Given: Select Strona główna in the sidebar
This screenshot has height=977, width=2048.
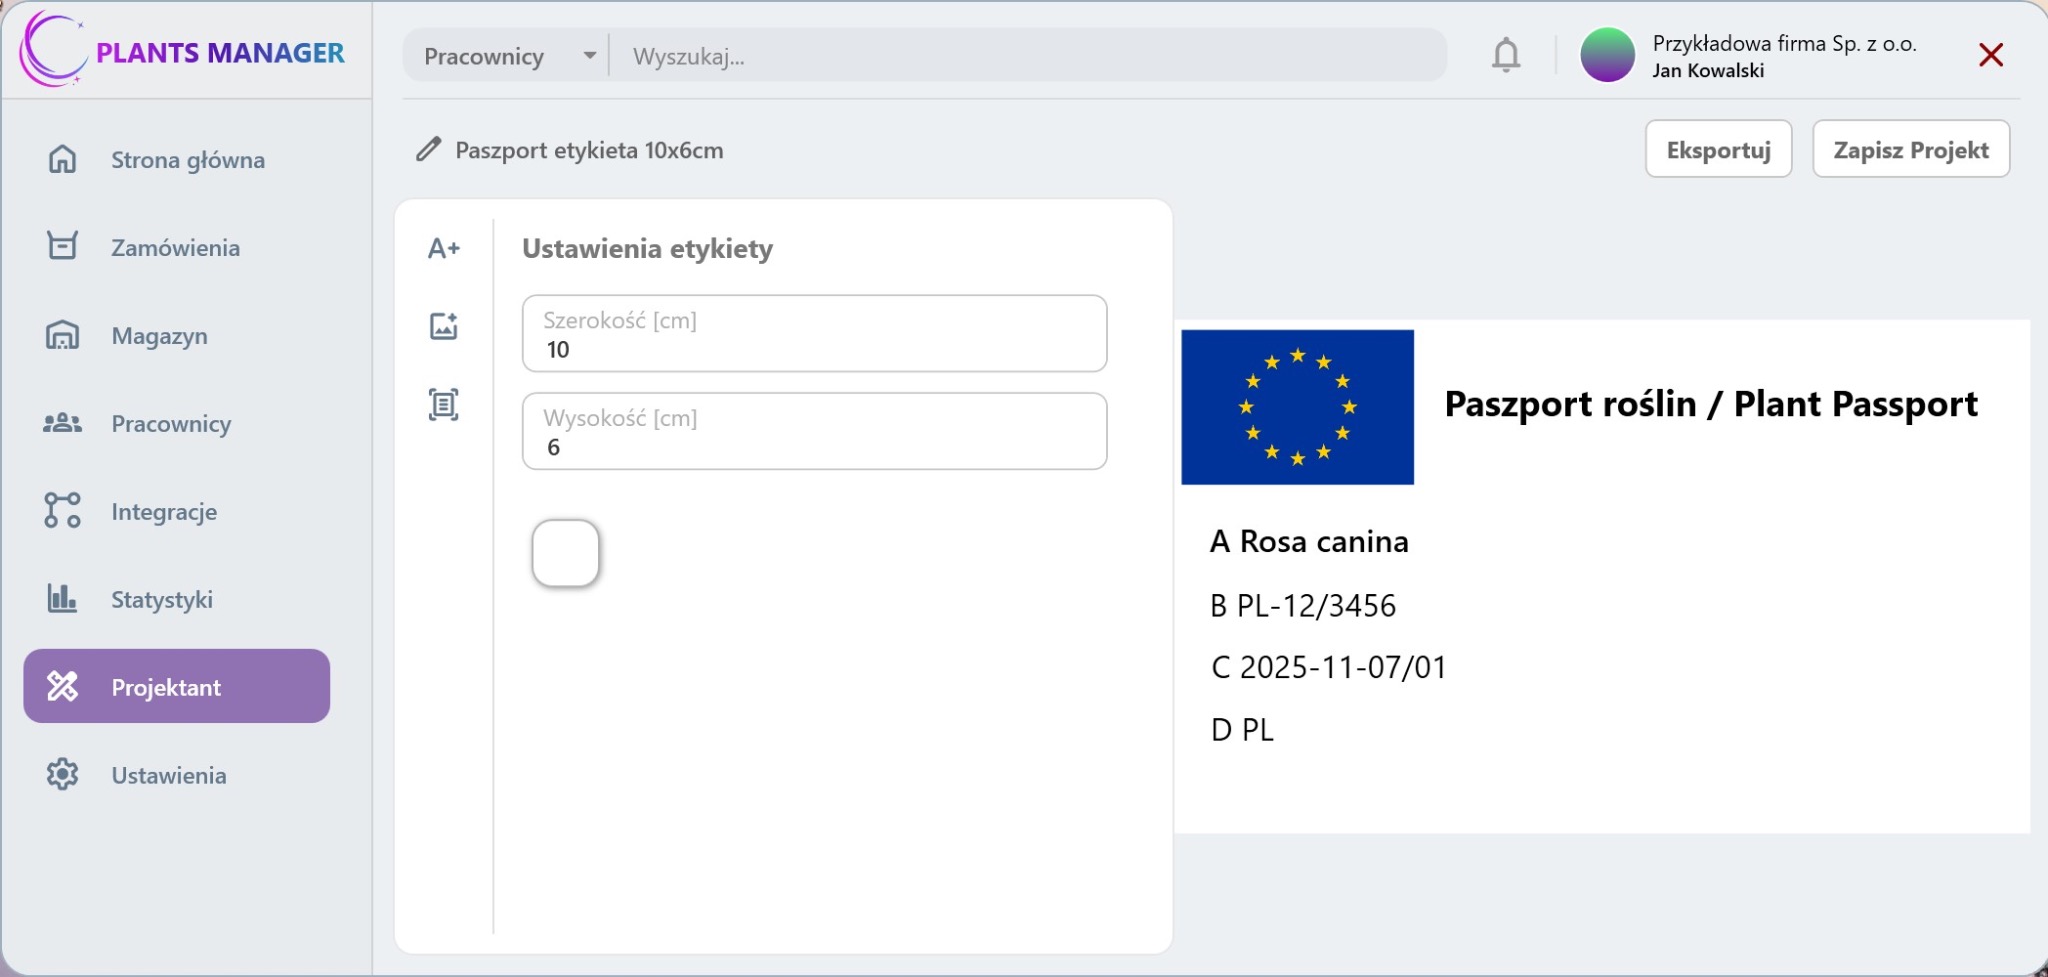Looking at the screenshot, I should click(x=63, y=159).
